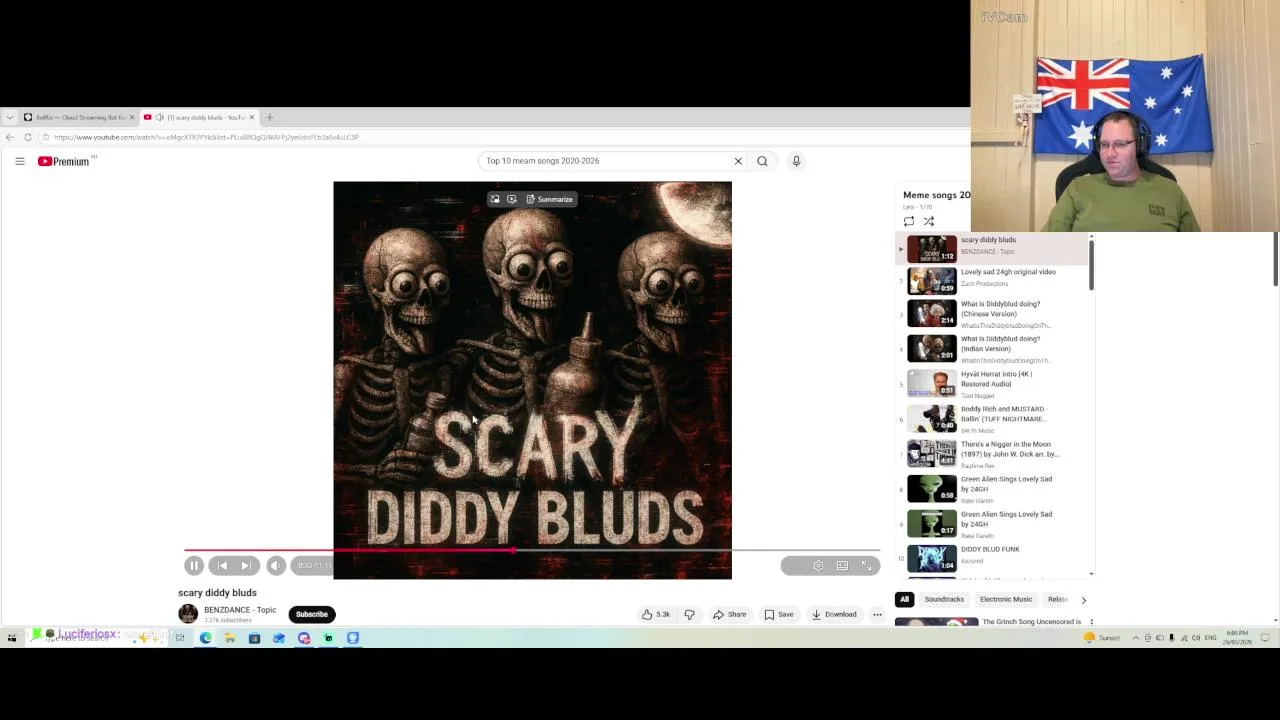This screenshot has width=1280, height=720.
Task: Play Lovely sad 24gh original video
Action: [990, 279]
